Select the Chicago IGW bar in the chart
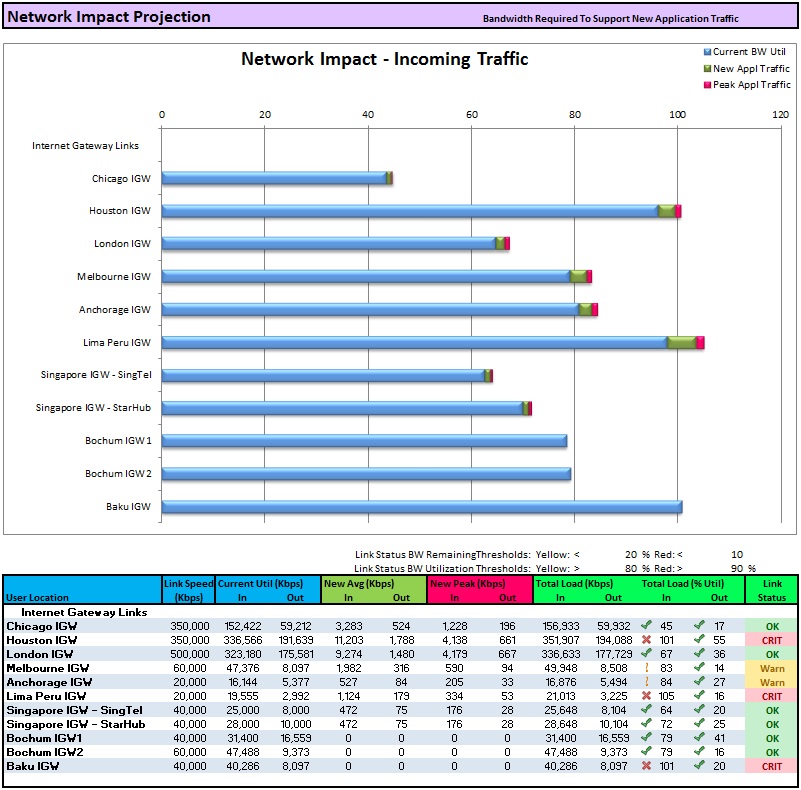 pos(274,178)
